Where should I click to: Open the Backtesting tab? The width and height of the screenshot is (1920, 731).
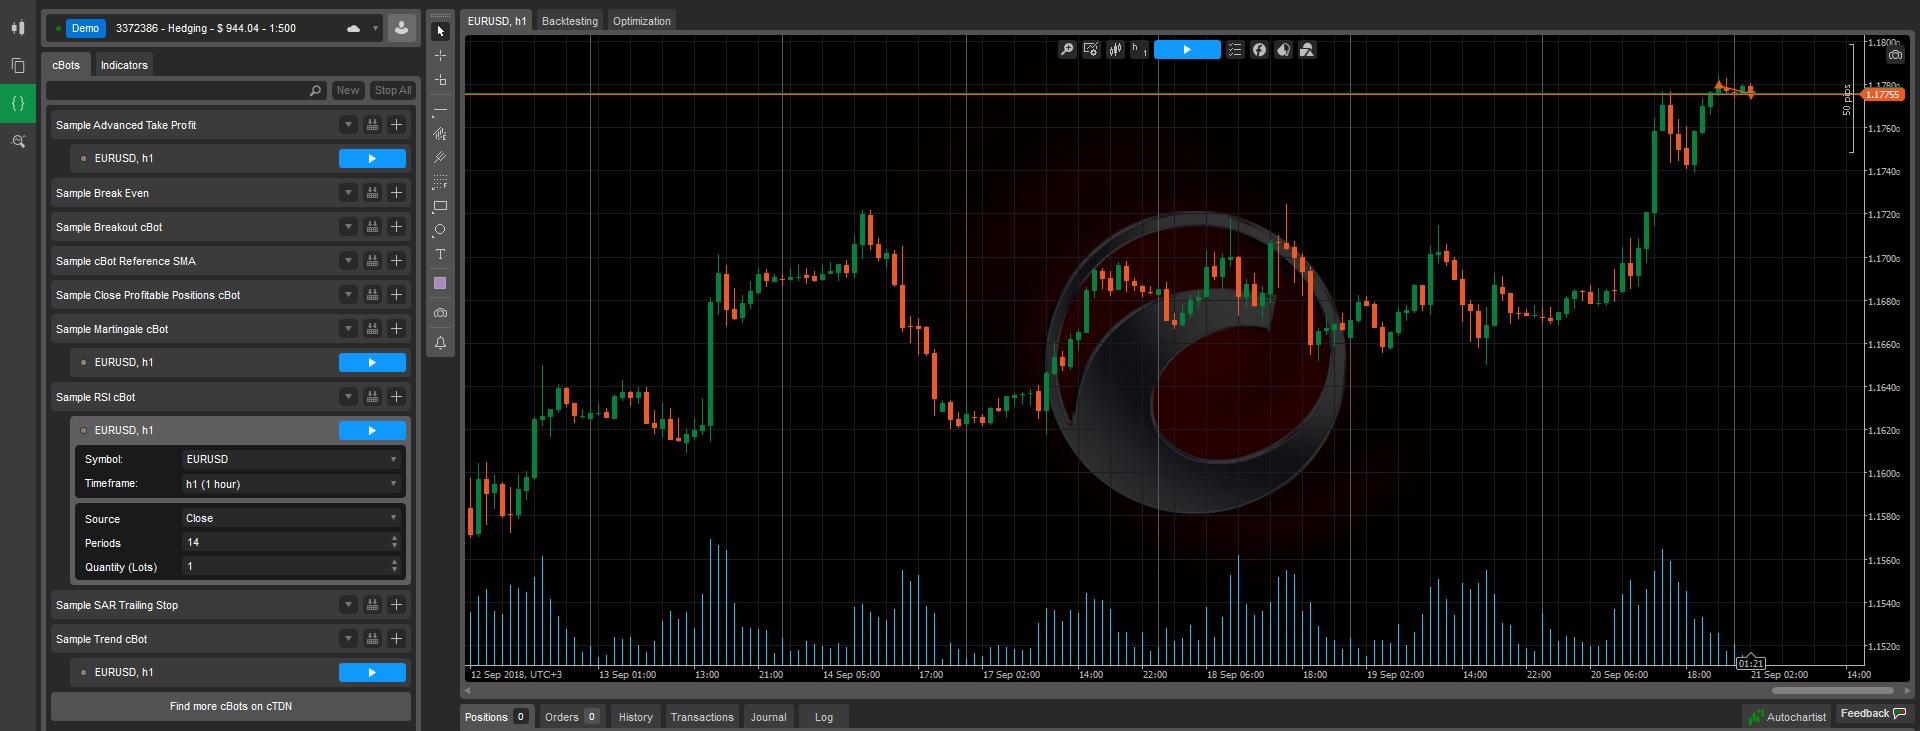[x=570, y=21]
